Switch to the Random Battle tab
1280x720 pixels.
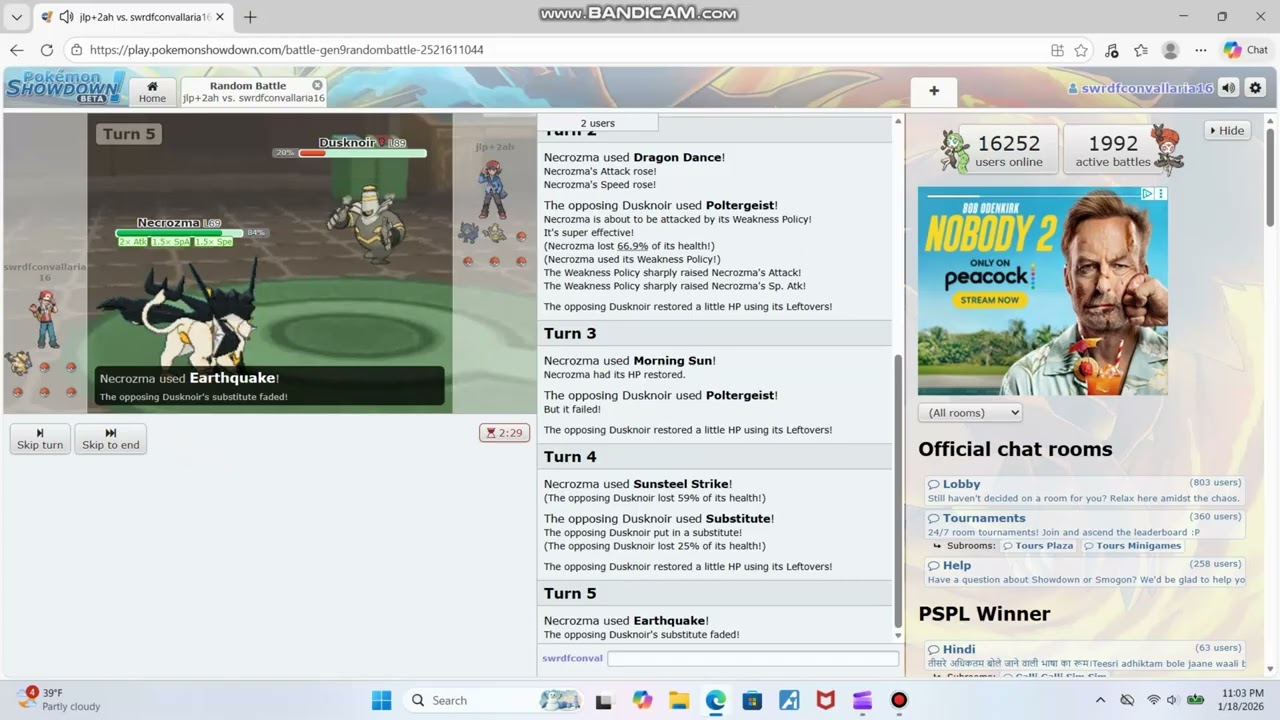pos(253,92)
